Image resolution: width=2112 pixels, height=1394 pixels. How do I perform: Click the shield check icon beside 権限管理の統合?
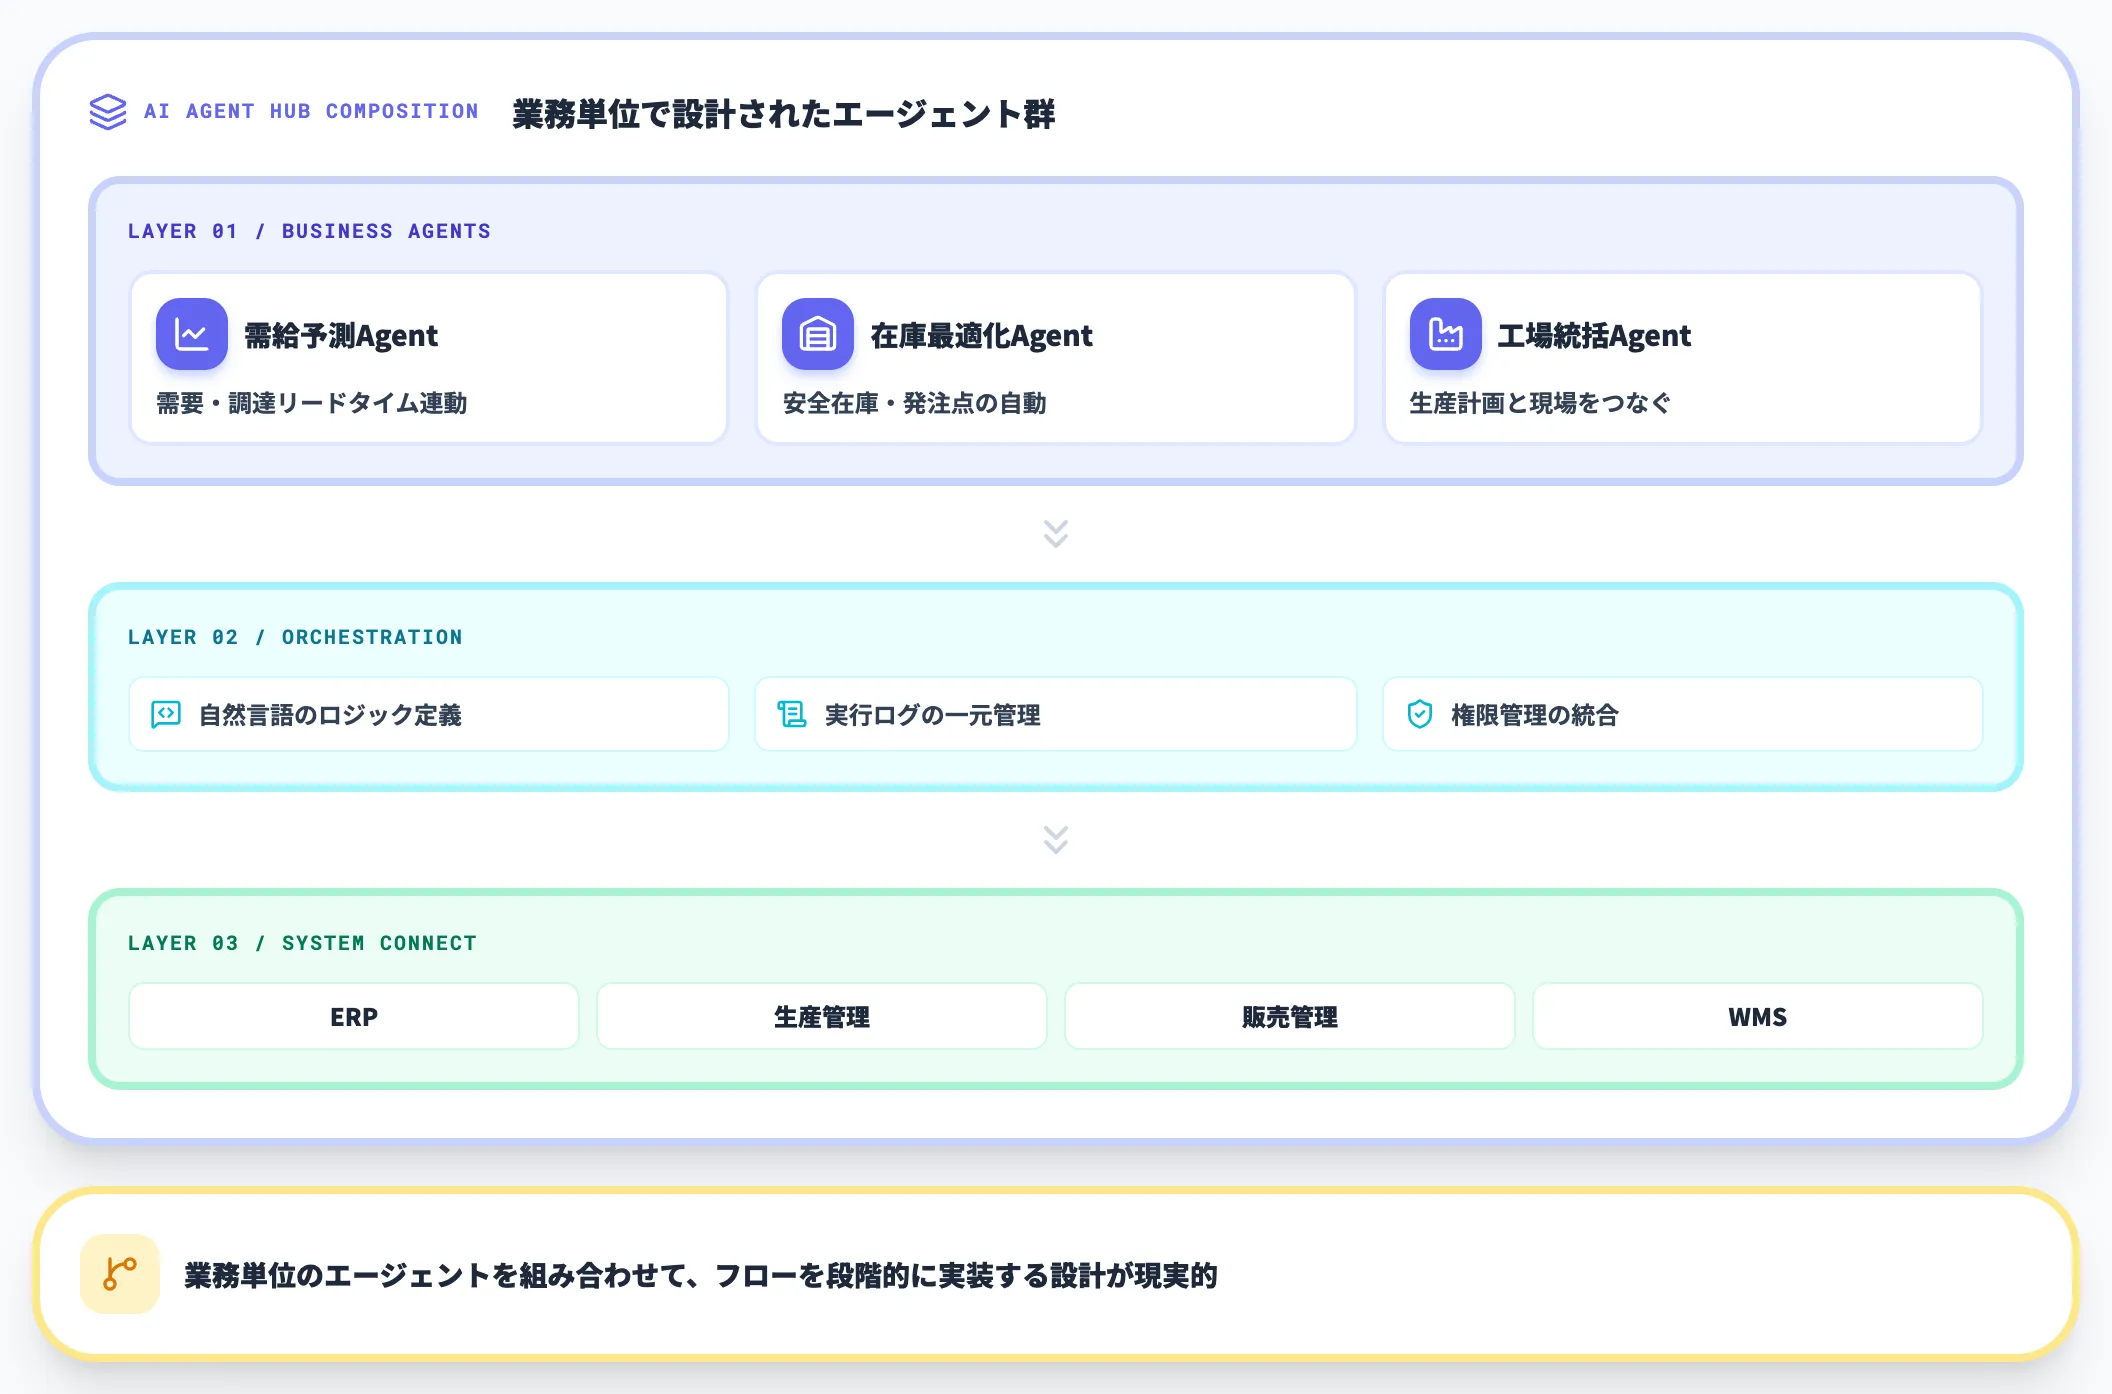(x=1420, y=714)
